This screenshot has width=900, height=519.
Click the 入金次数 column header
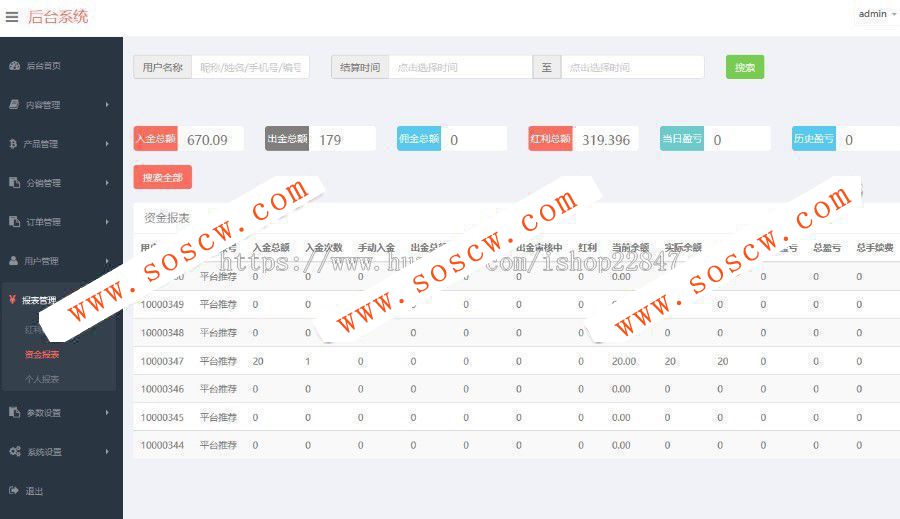coord(324,247)
